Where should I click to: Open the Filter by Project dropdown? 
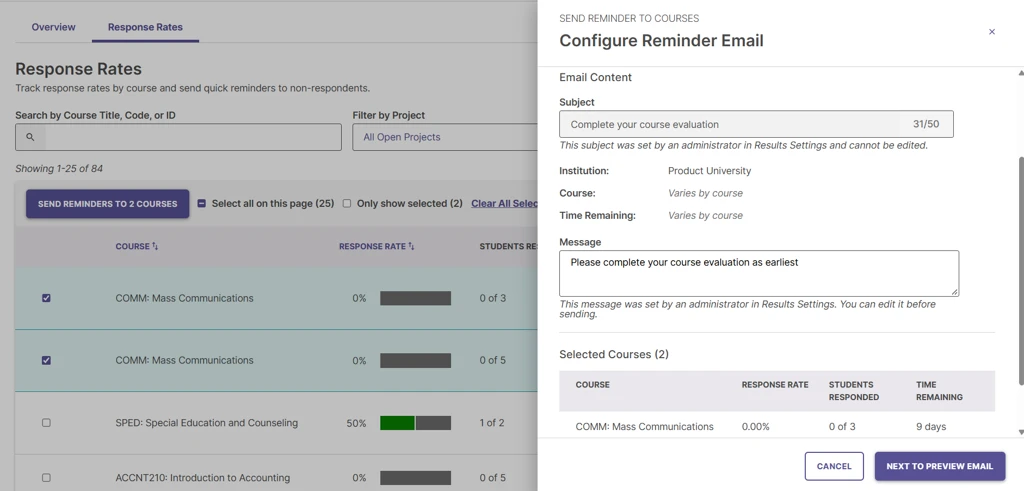(x=445, y=137)
